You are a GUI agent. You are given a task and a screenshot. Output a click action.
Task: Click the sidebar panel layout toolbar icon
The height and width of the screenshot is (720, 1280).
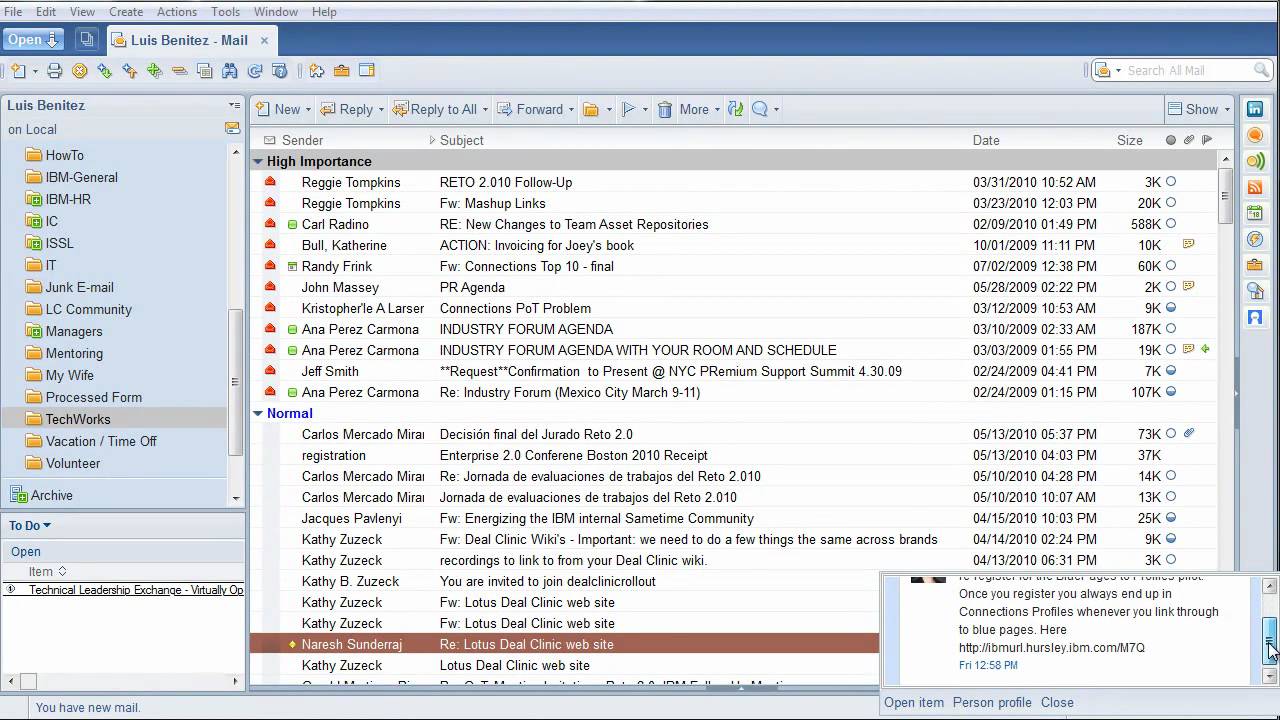coord(367,71)
